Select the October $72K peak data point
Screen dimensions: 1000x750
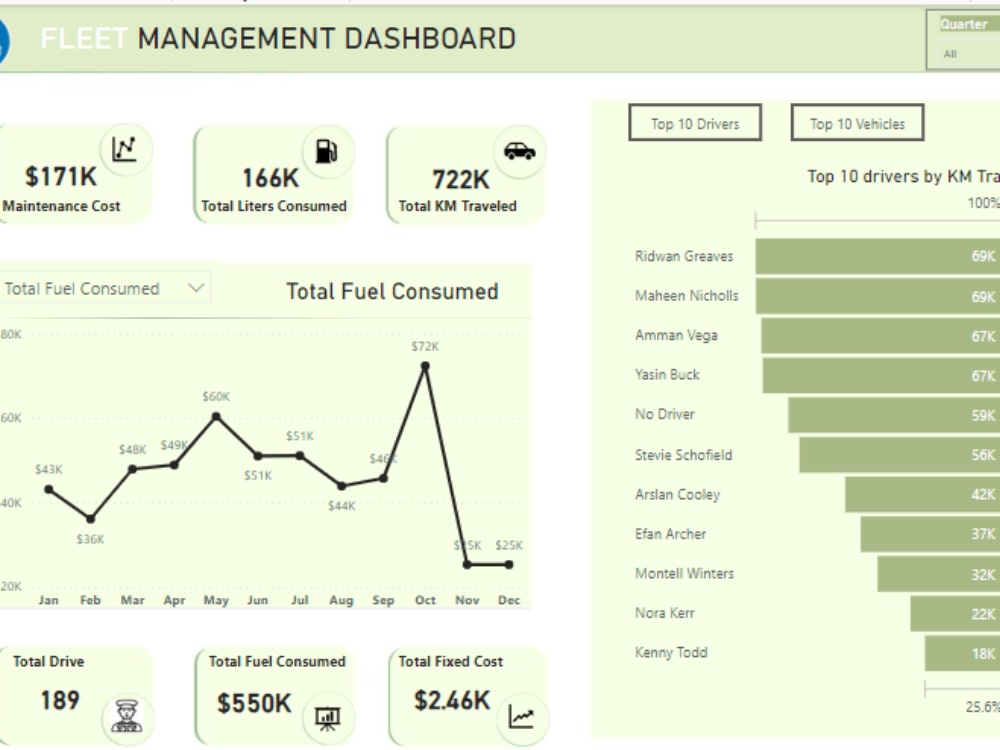424,366
